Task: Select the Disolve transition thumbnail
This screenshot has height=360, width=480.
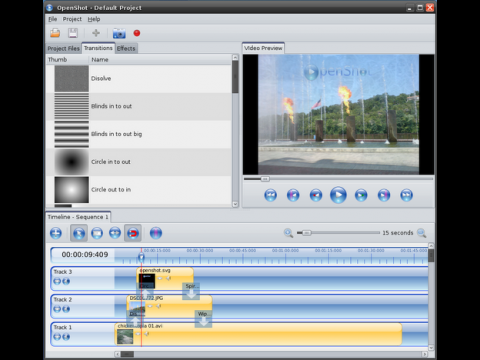Action: [x=72, y=78]
